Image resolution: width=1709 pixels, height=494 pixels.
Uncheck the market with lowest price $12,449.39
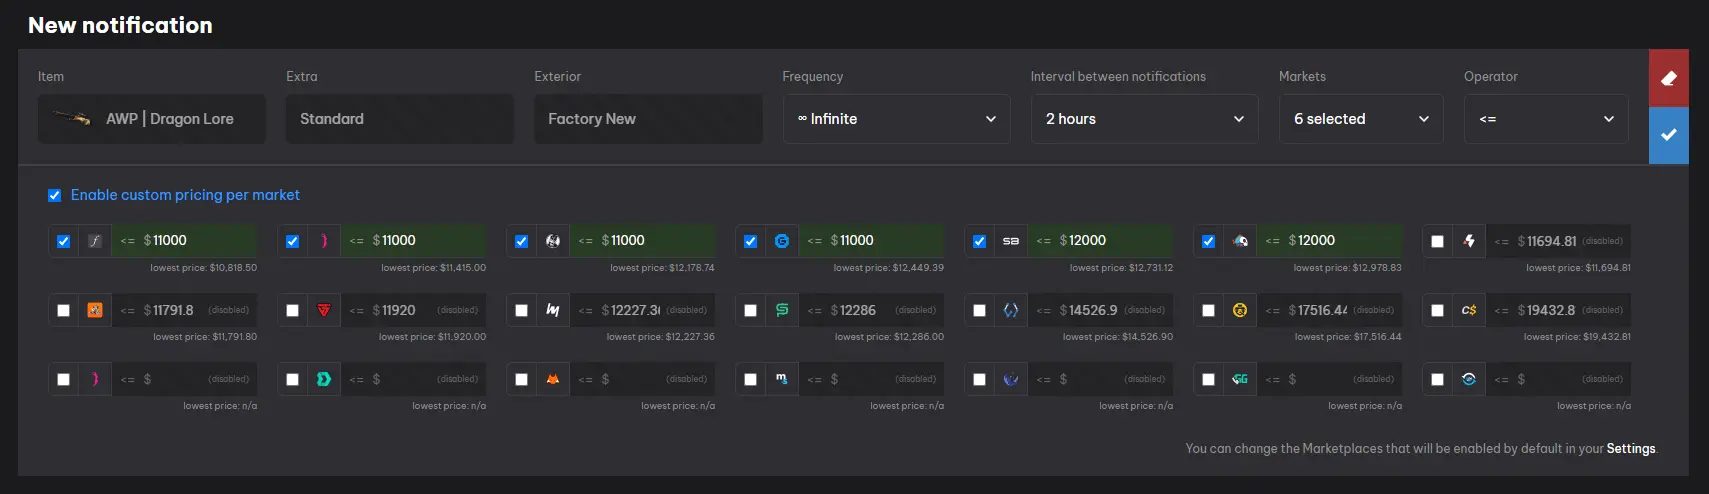click(x=750, y=241)
